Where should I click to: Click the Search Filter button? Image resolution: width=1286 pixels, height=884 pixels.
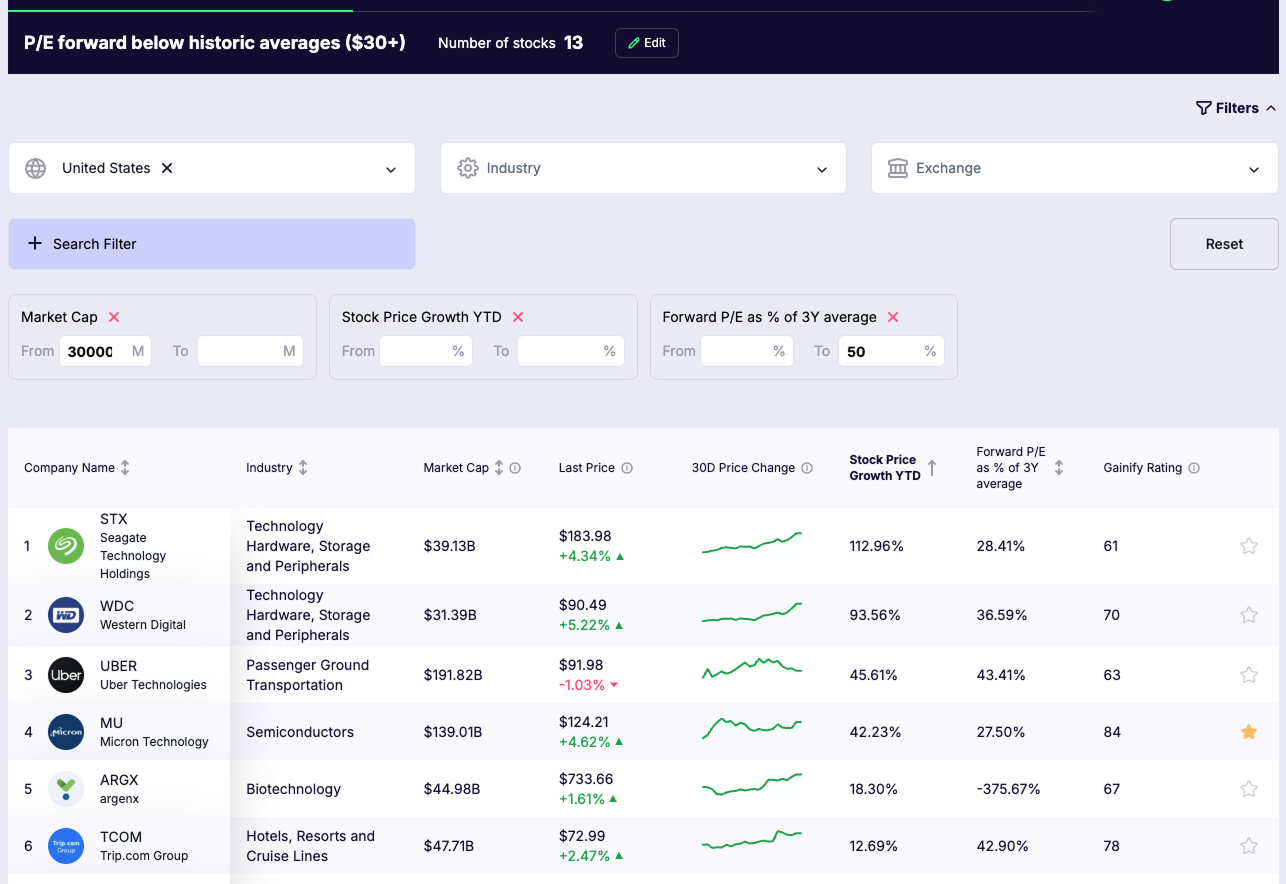212,244
